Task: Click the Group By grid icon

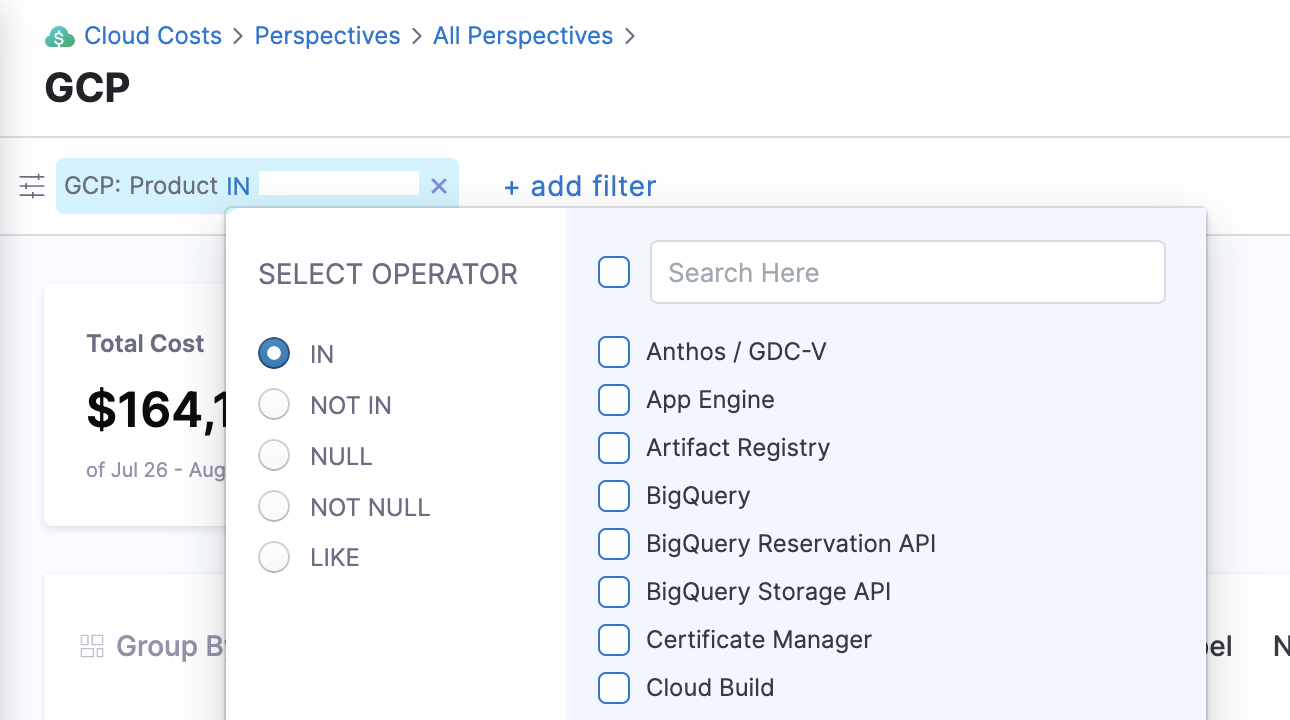Action: point(92,646)
